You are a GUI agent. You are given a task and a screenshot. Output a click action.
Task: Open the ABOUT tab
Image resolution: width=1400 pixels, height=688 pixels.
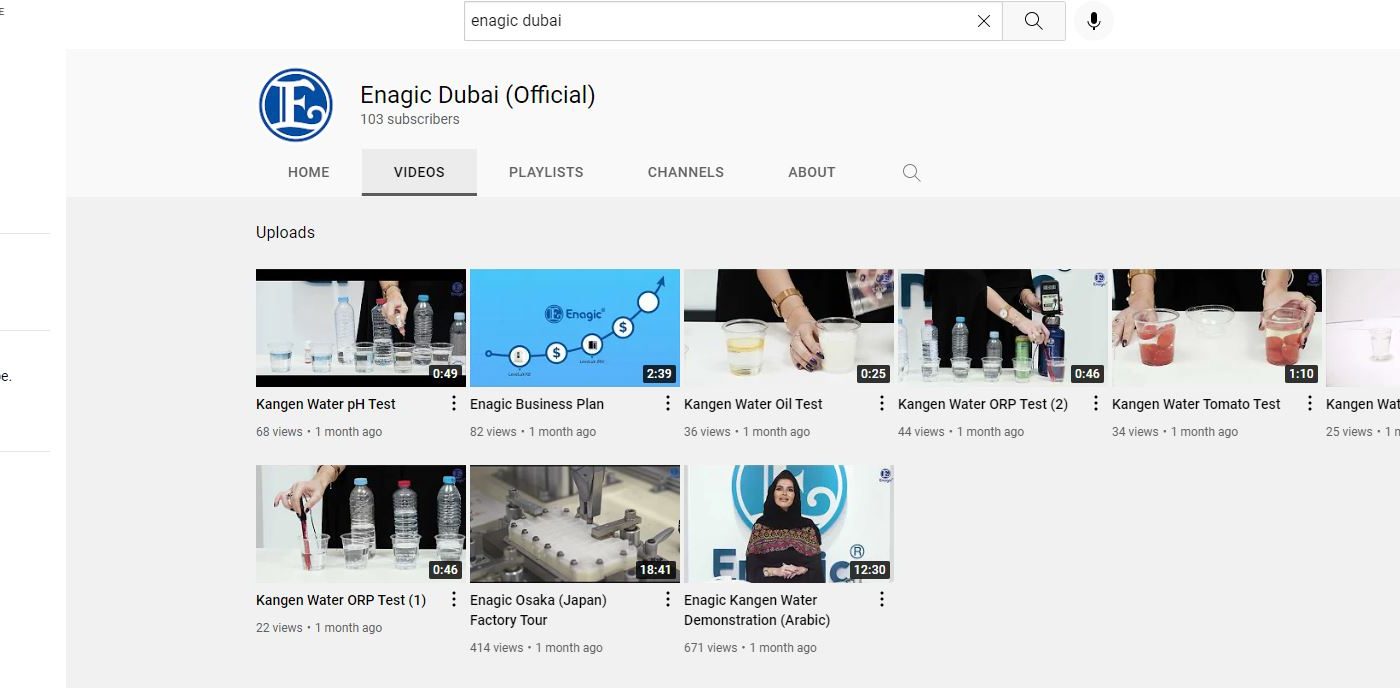pyautogui.click(x=812, y=172)
